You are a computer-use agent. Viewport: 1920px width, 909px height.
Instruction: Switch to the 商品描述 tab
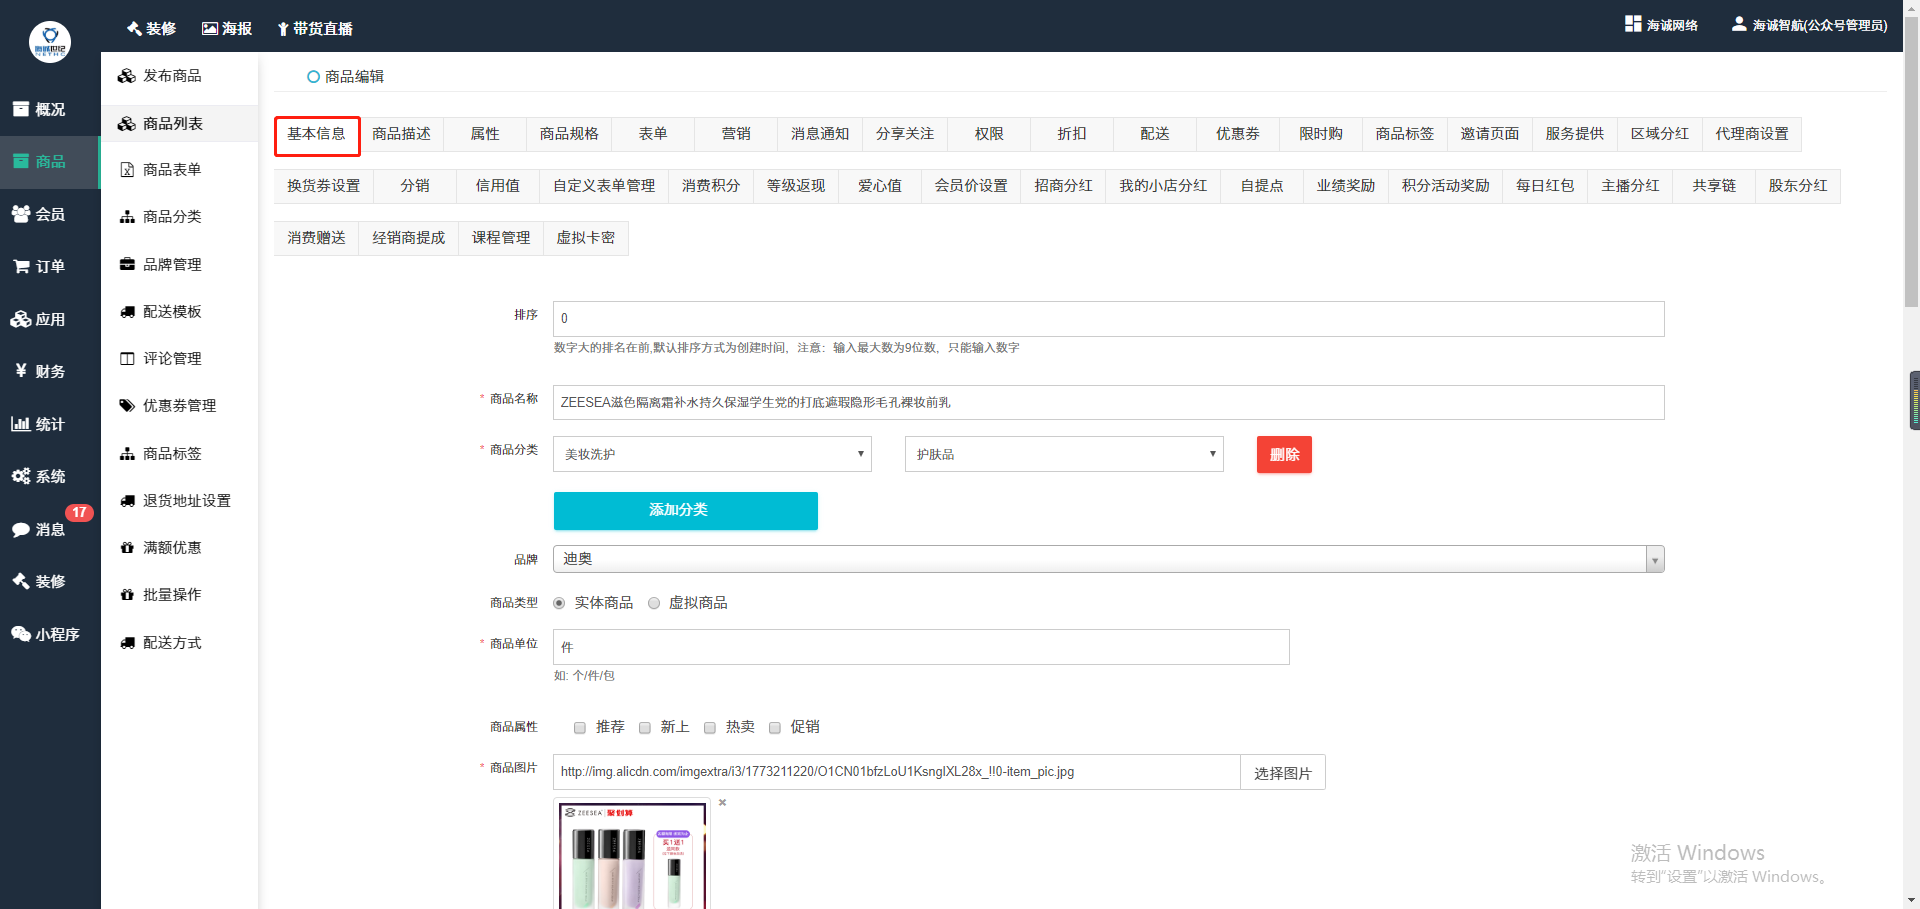(x=401, y=134)
